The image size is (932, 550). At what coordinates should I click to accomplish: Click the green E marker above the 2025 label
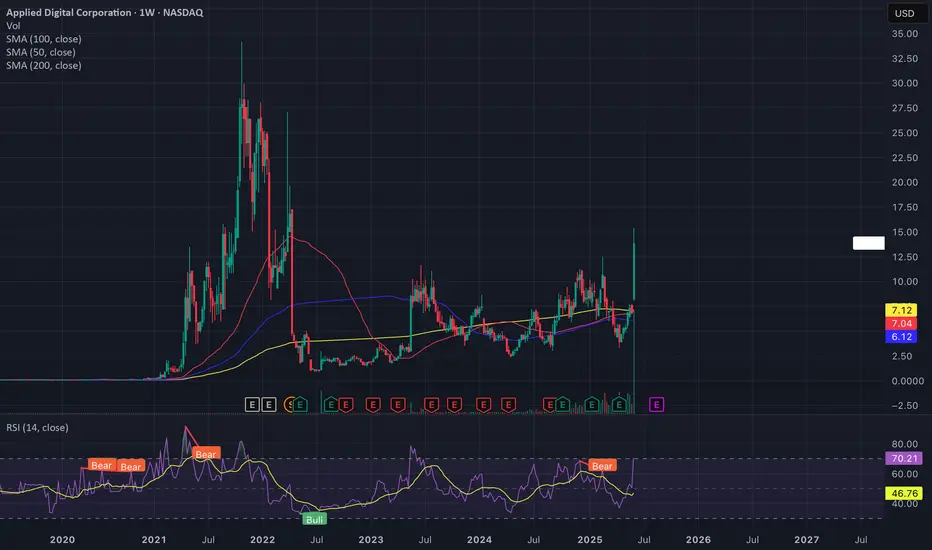pyautogui.click(x=591, y=405)
